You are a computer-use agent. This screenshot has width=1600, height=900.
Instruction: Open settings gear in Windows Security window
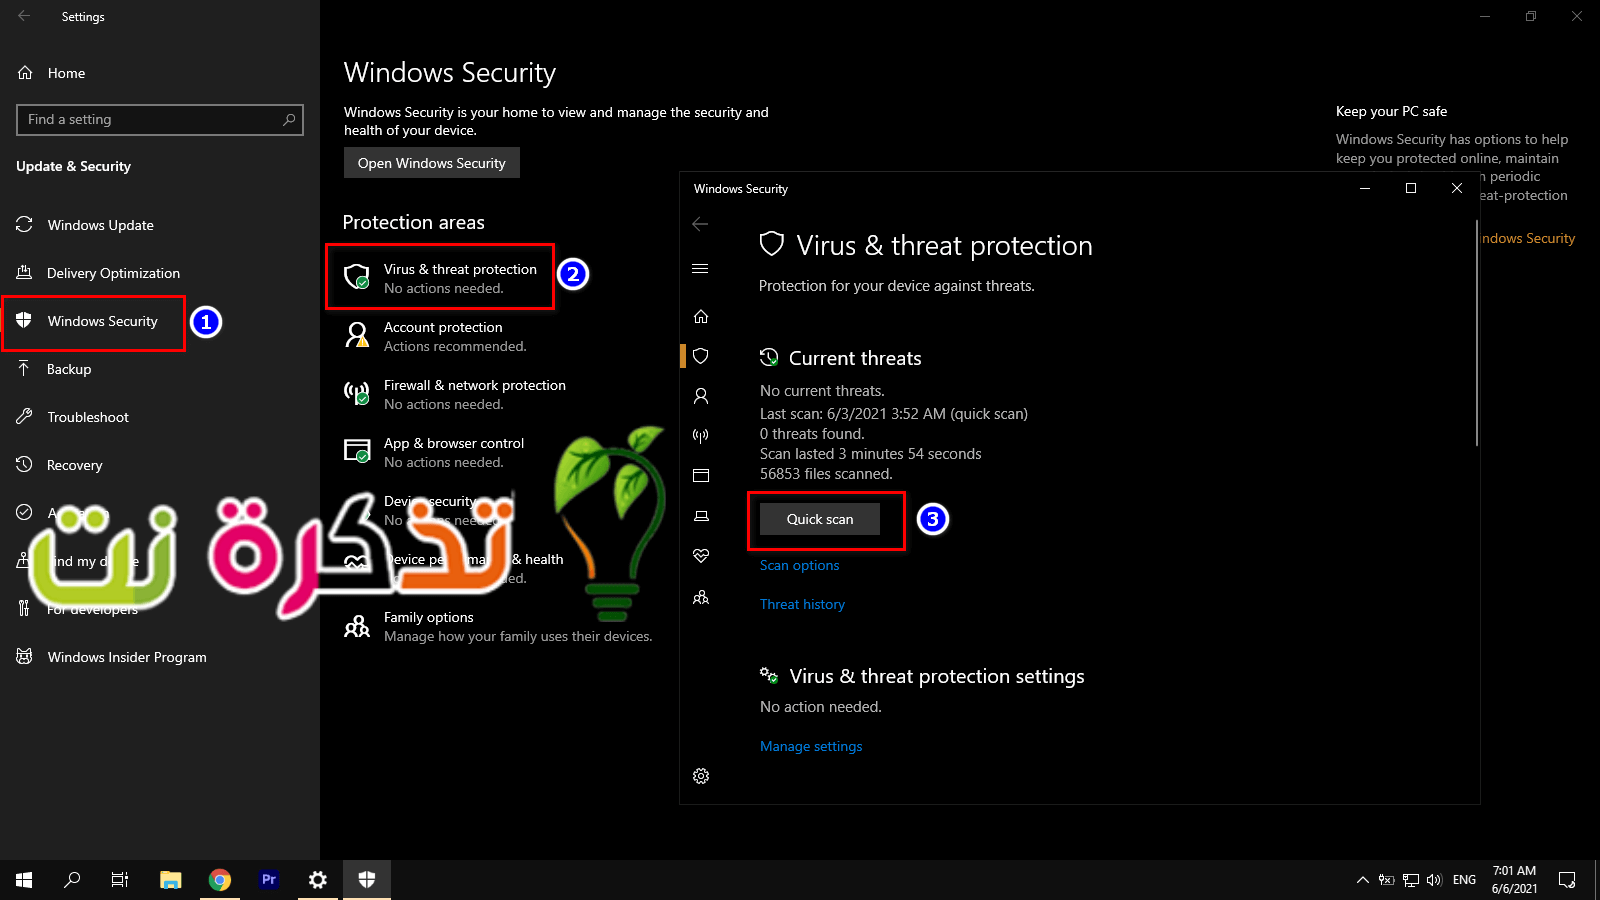pyautogui.click(x=701, y=776)
